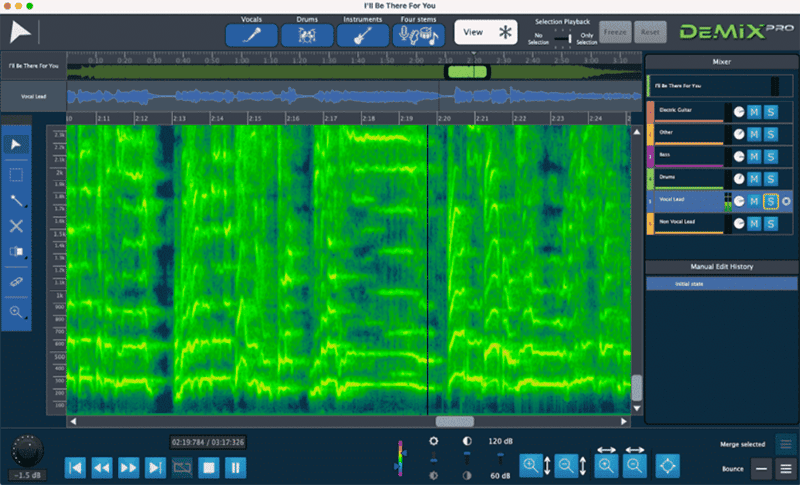Click the crosshair fit-to-view button

click(667, 465)
